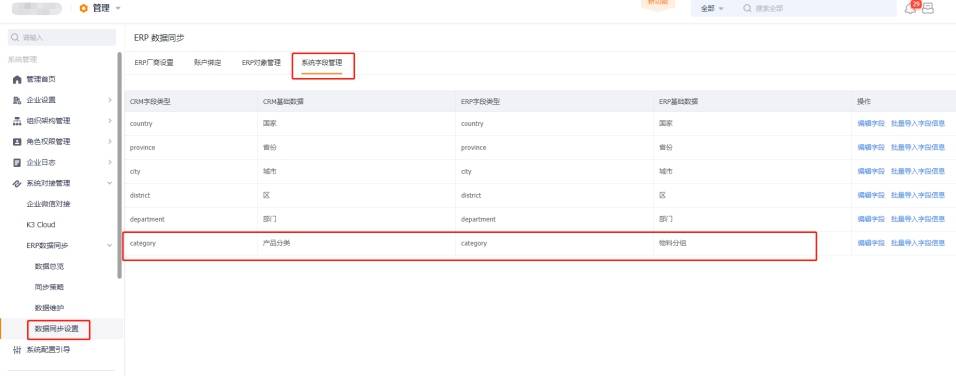Viewport: 956px width, 376px height.
Task: Click the 系统配置引导 sliders icon
Action: [x=17, y=350]
